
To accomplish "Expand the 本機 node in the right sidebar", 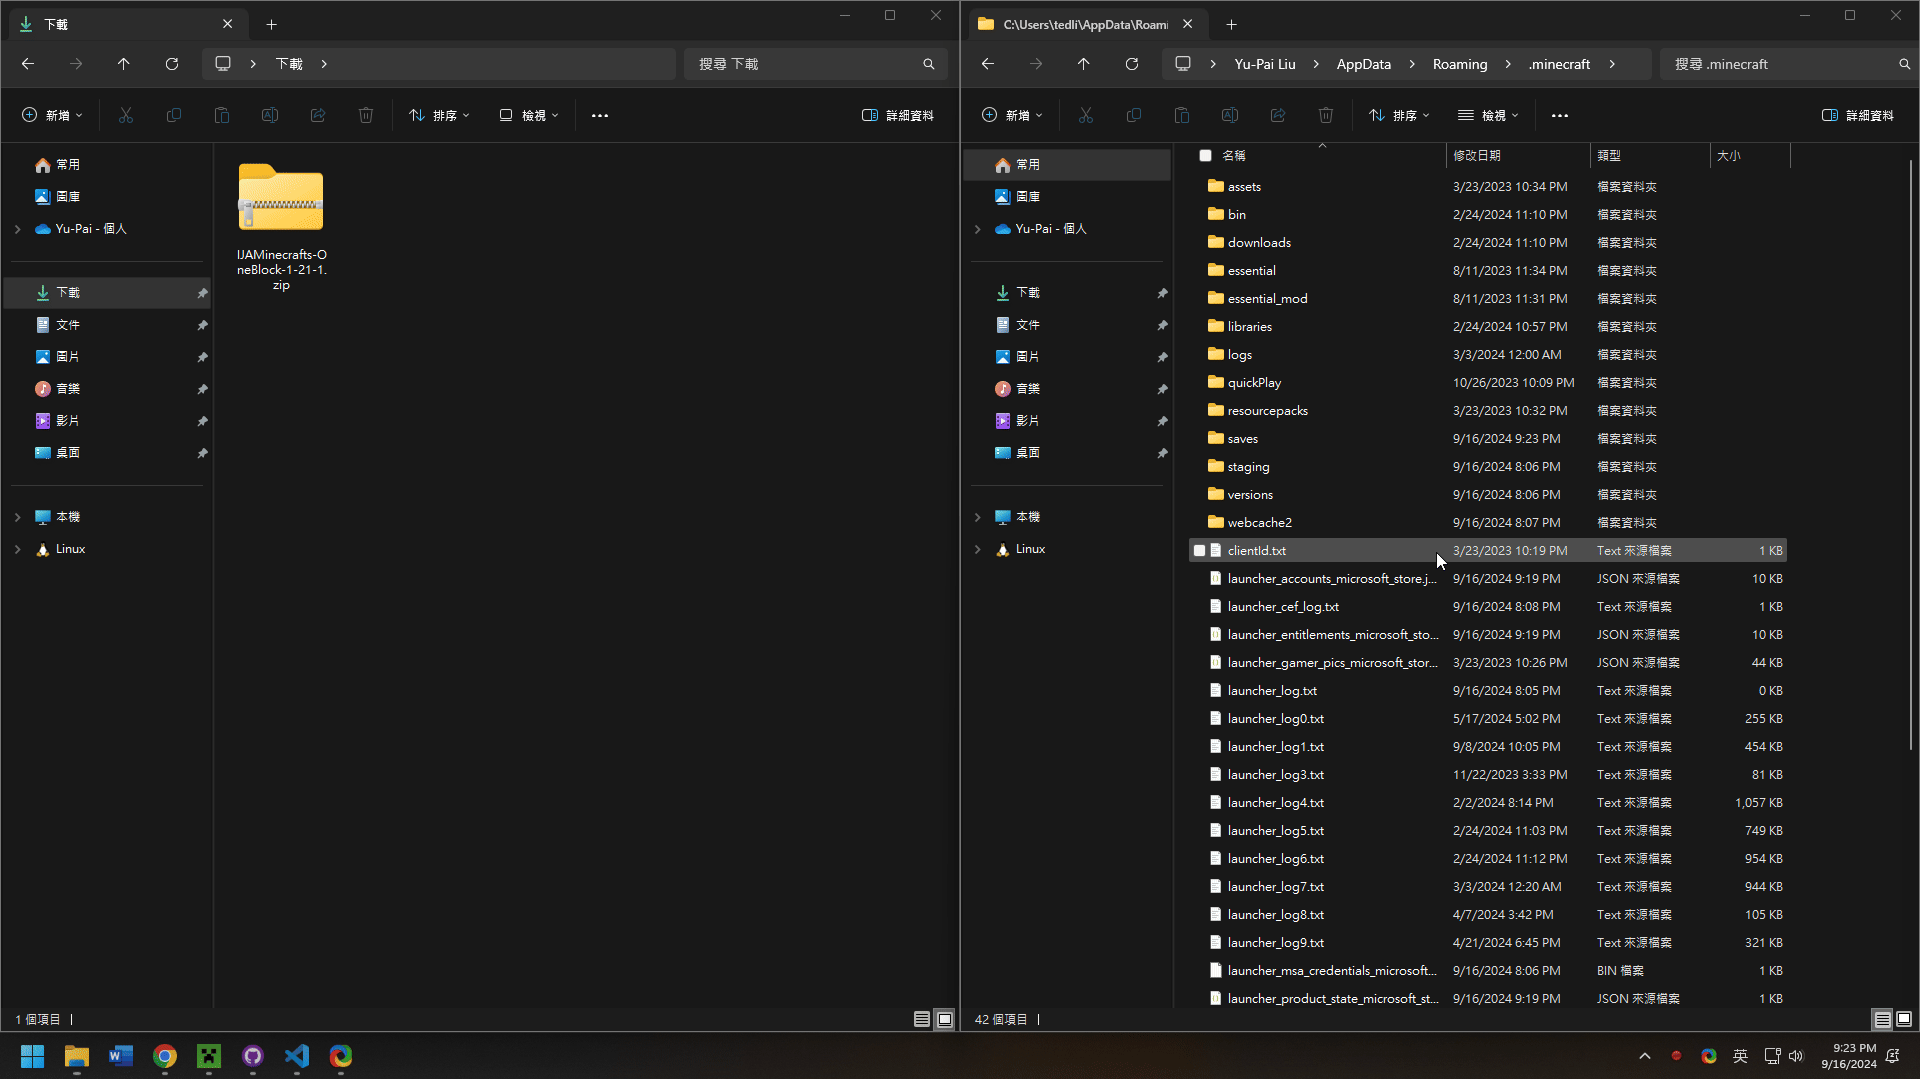I will pyautogui.click(x=977, y=517).
